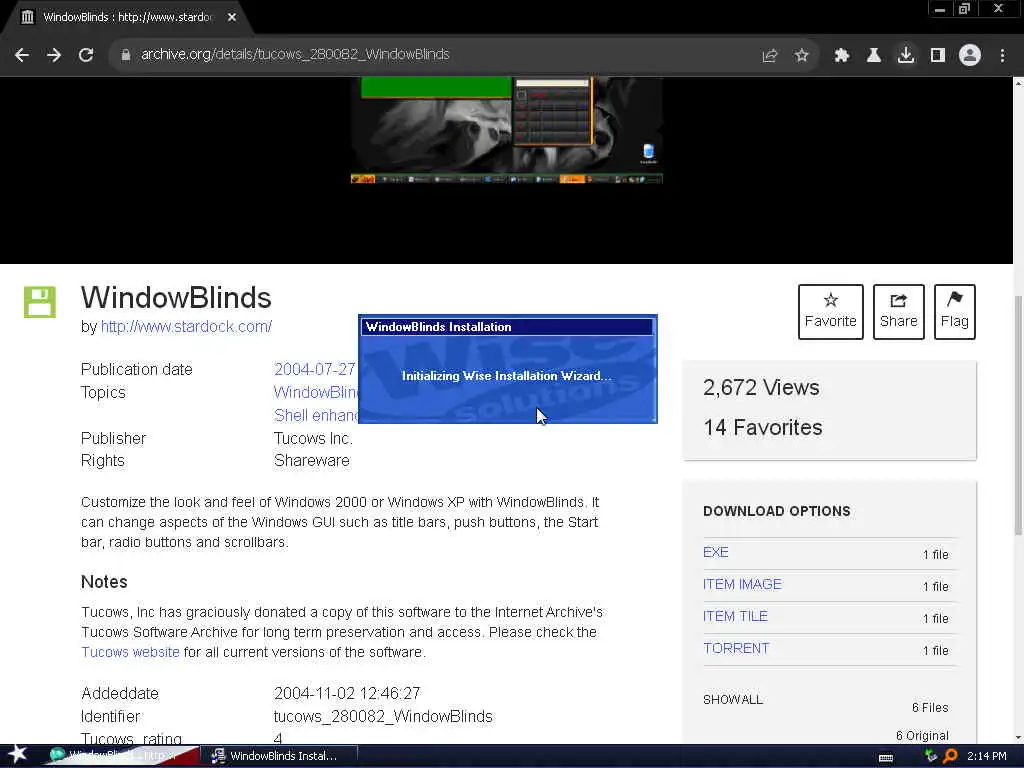Toggle the browser side panel
The image size is (1024, 768).
point(938,56)
